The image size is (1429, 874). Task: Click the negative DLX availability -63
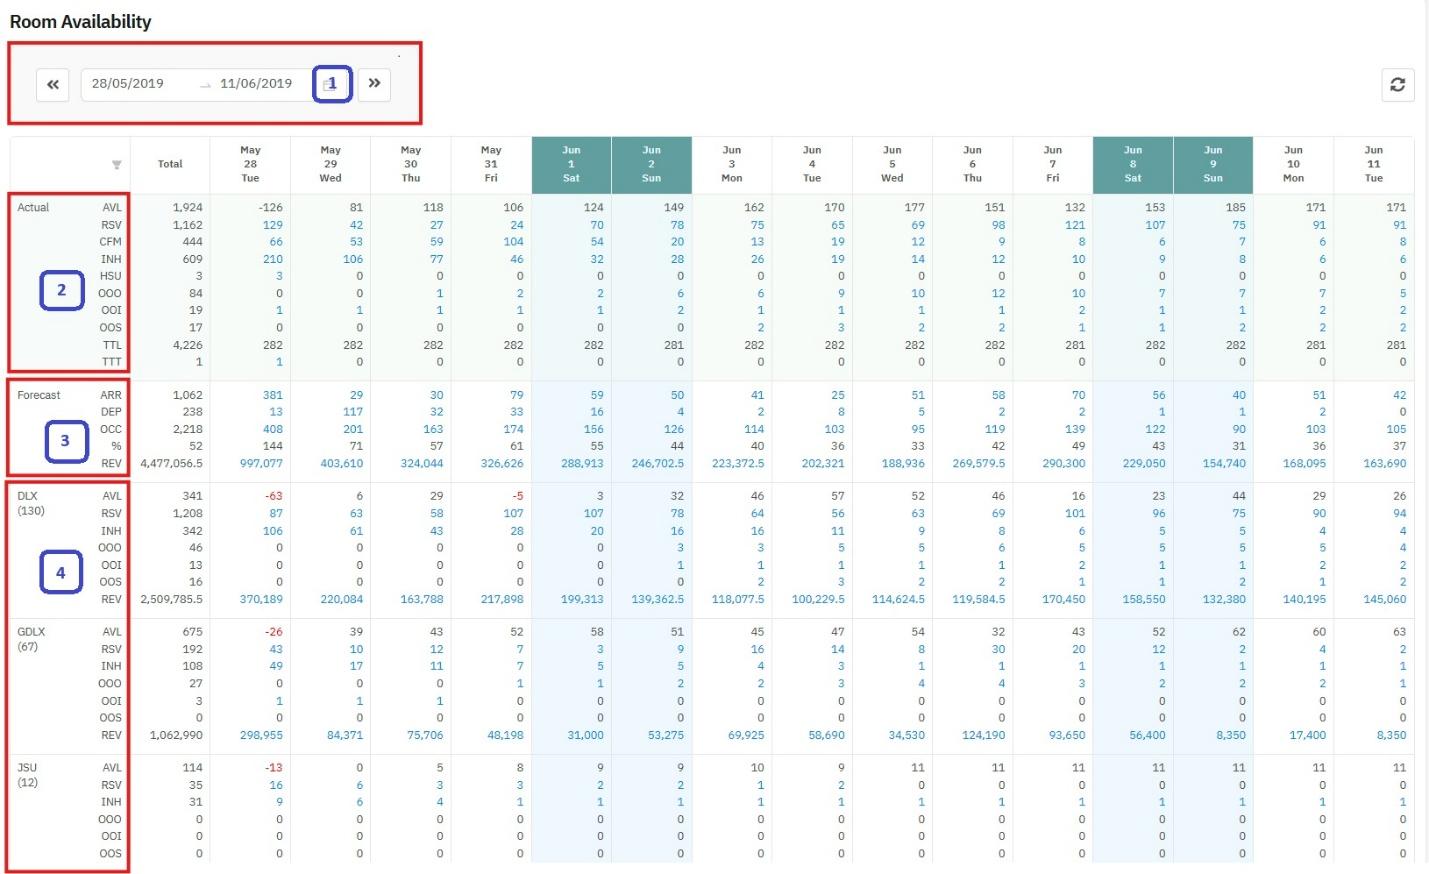click(x=273, y=496)
